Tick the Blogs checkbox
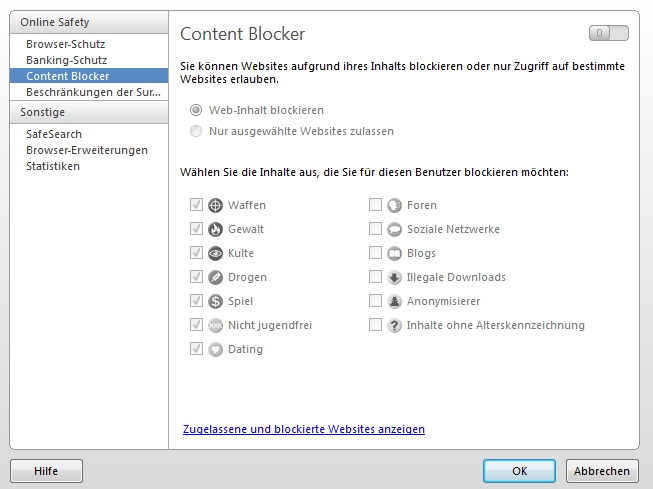The width and height of the screenshot is (653, 489). [375, 252]
